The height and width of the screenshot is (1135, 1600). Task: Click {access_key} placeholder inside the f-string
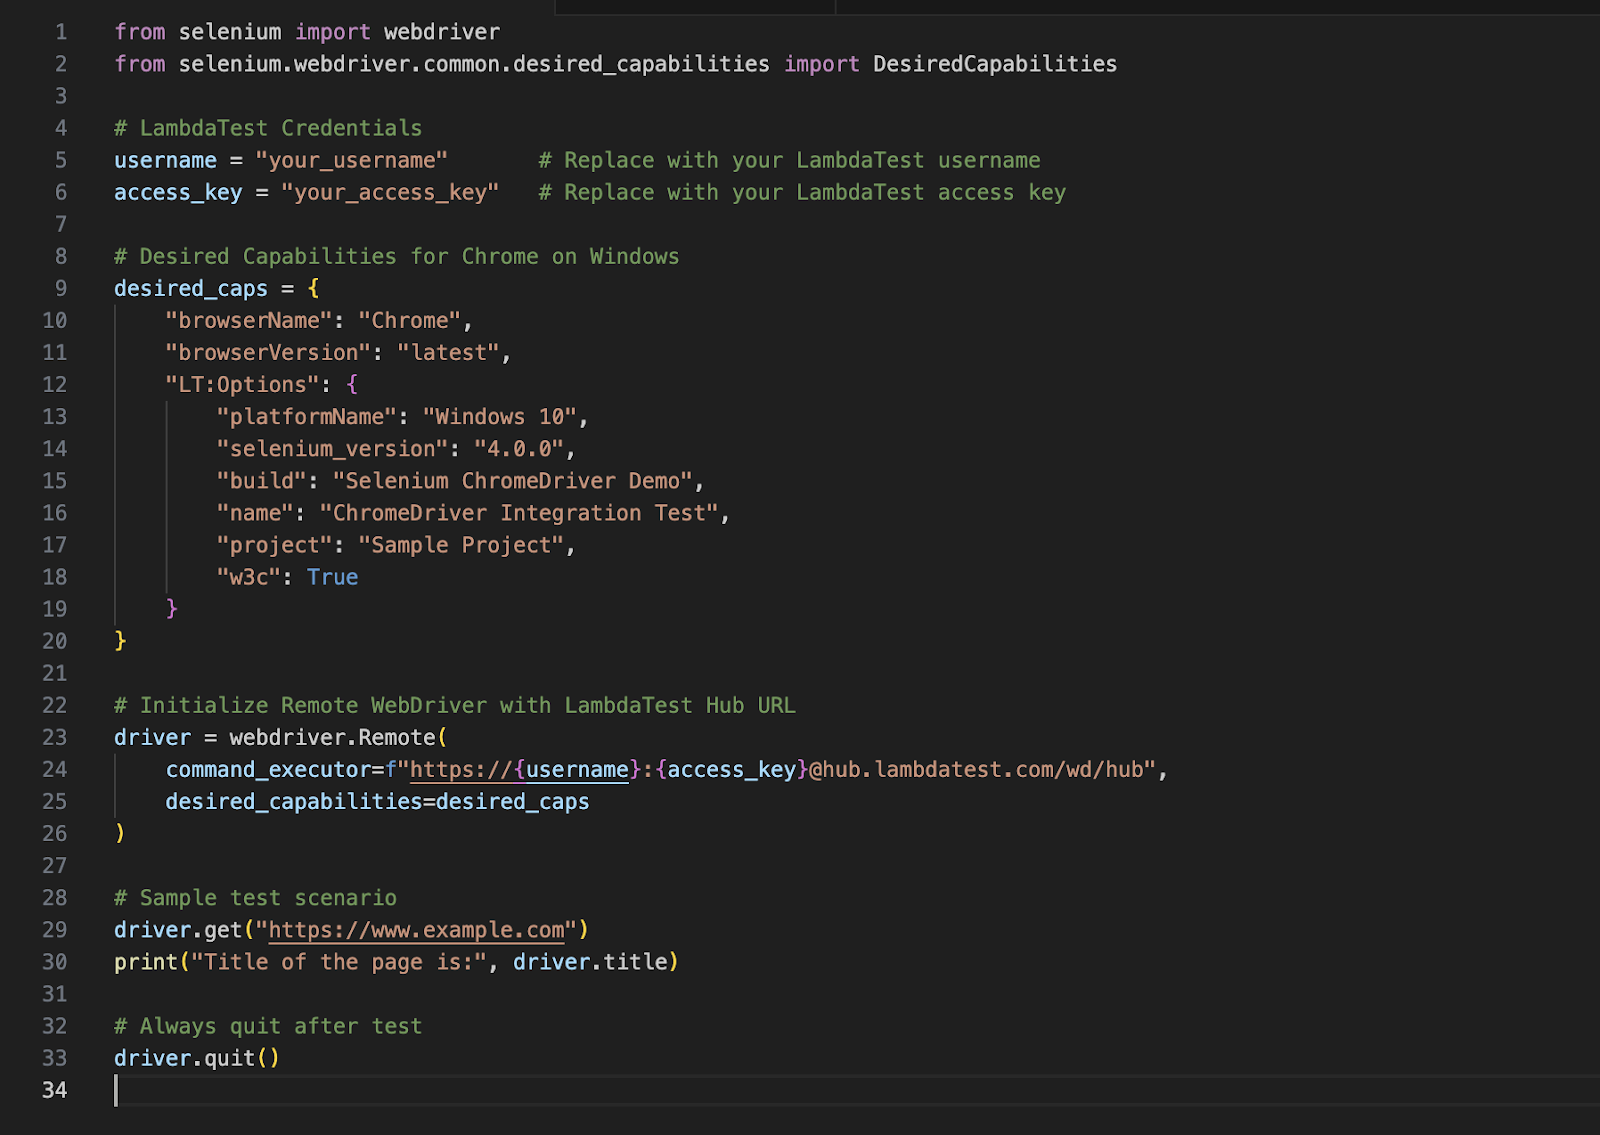pos(732,770)
